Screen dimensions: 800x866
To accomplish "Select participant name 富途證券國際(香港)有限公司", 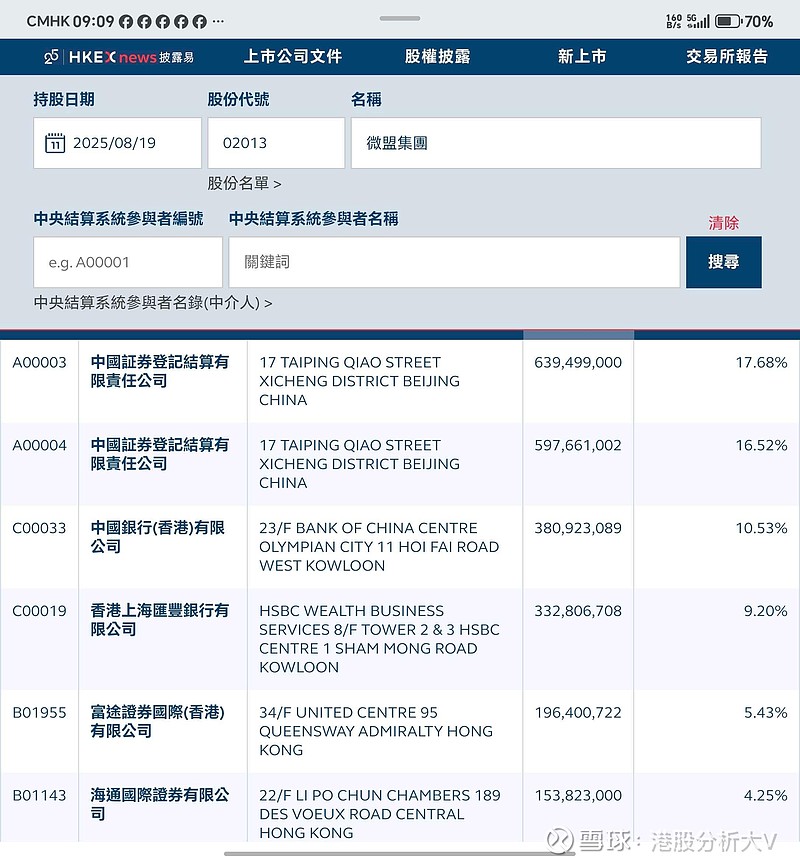I will point(158,721).
